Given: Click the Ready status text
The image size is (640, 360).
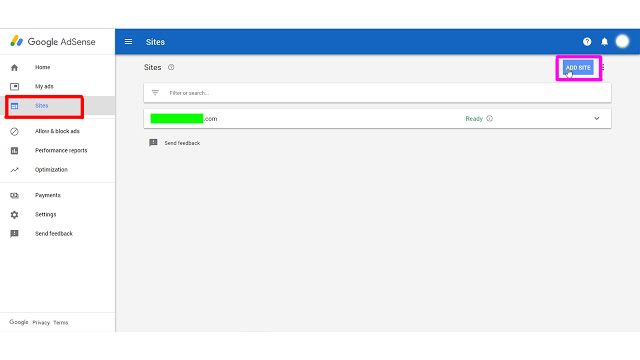Looking at the screenshot, I should click(474, 119).
